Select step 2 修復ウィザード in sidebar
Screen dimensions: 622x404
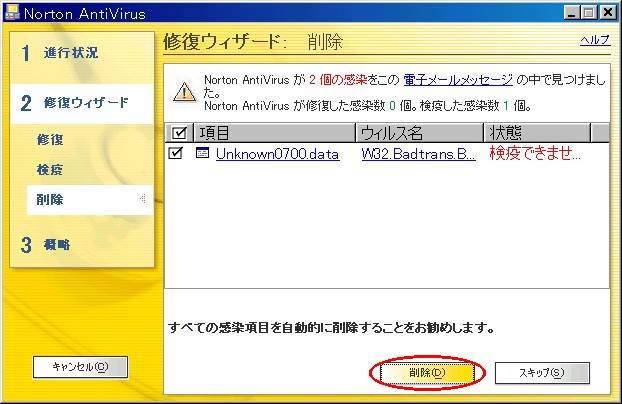[x=82, y=103]
